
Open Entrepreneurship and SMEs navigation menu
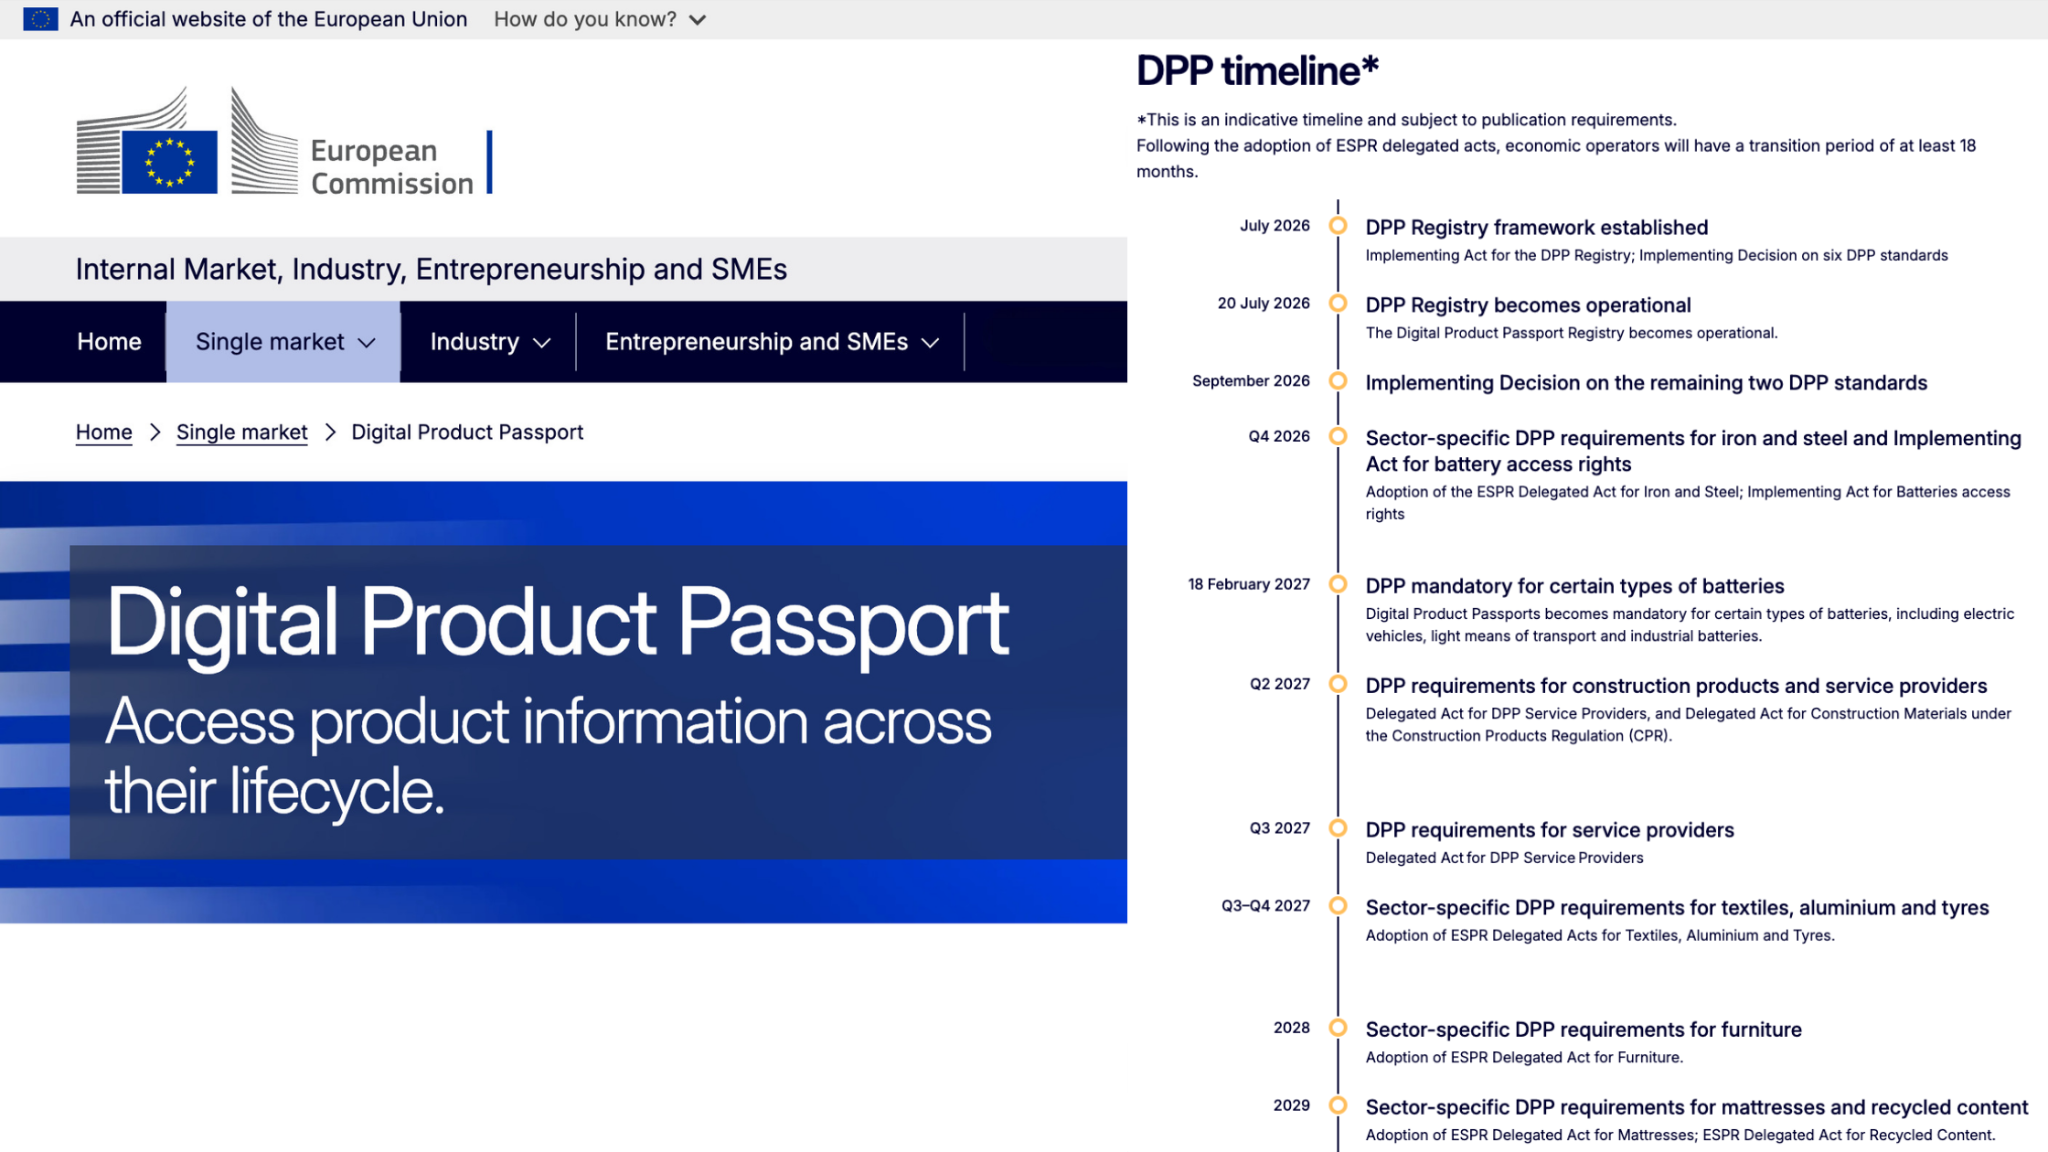771,342
